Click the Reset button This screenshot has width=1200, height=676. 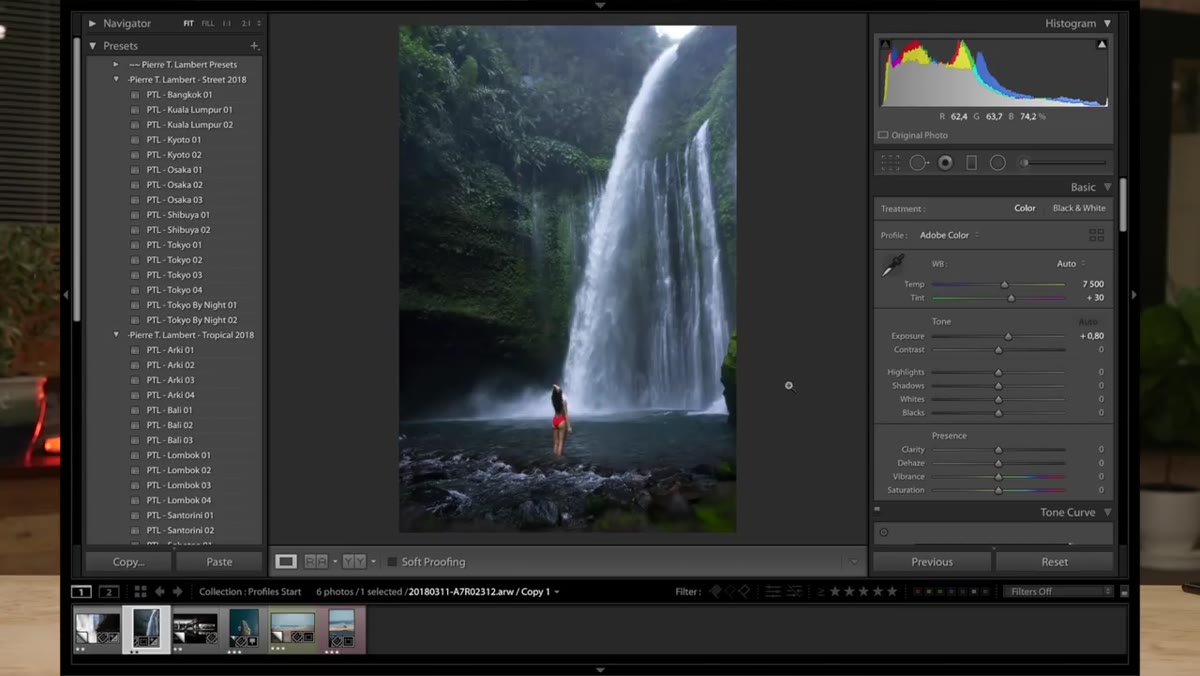[x=1055, y=562]
